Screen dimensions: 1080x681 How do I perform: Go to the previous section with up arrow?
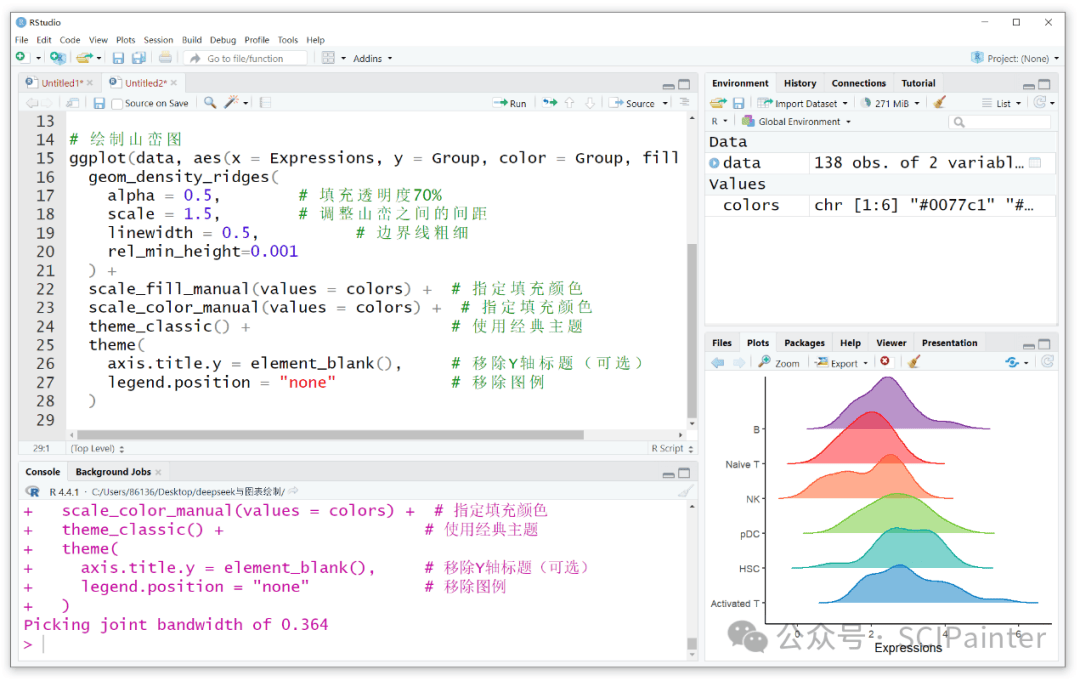pyautogui.click(x=570, y=103)
